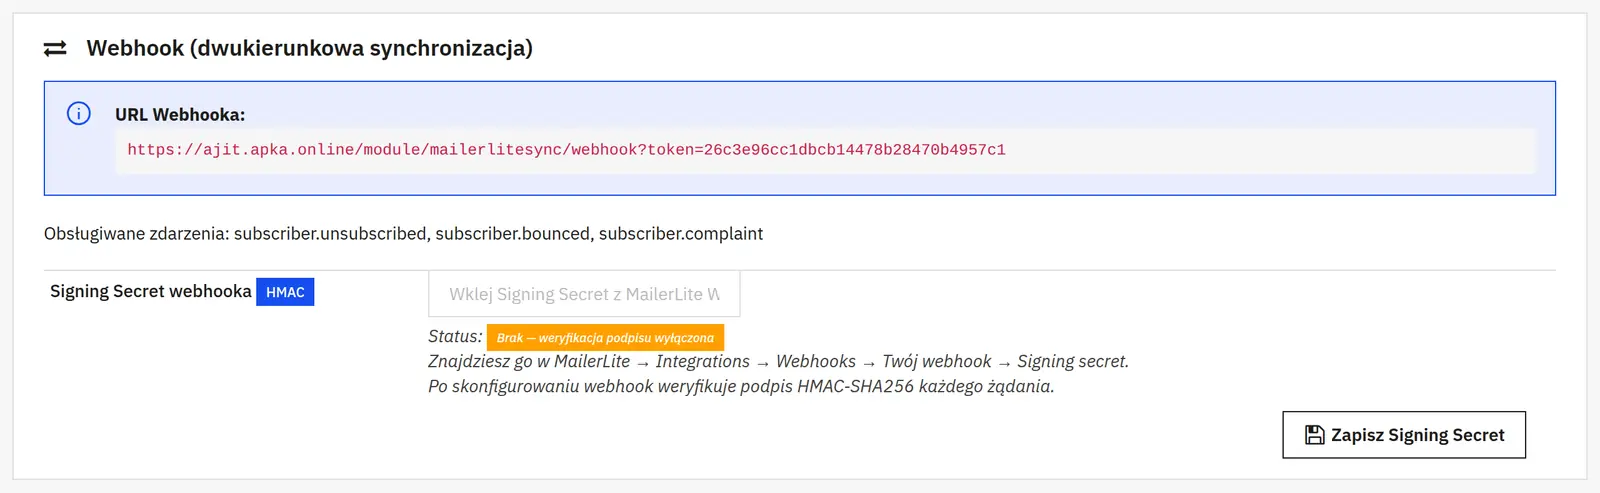This screenshot has width=1600, height=493.
Task: Click the 'Znajdziesz go w MailerLite' hint text
Action: coord(778,361)
